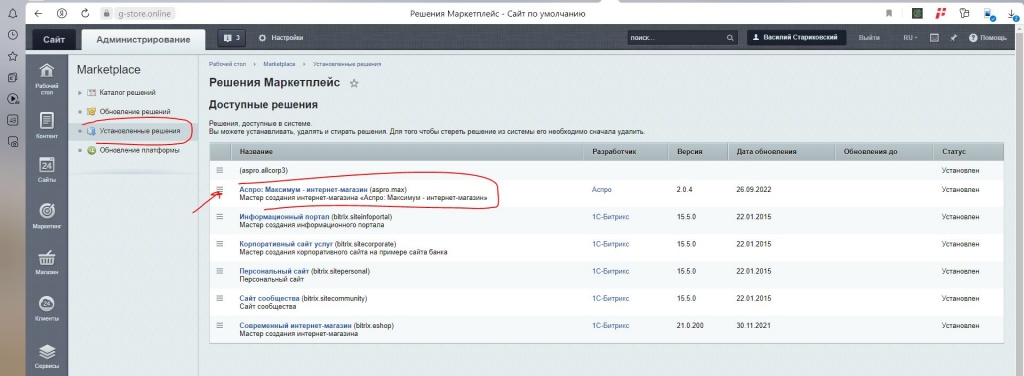The image size is (1024, 376).
Task: Open favorites star in browser sidebar
Action: pyautogui.click(x=12, y=56)
